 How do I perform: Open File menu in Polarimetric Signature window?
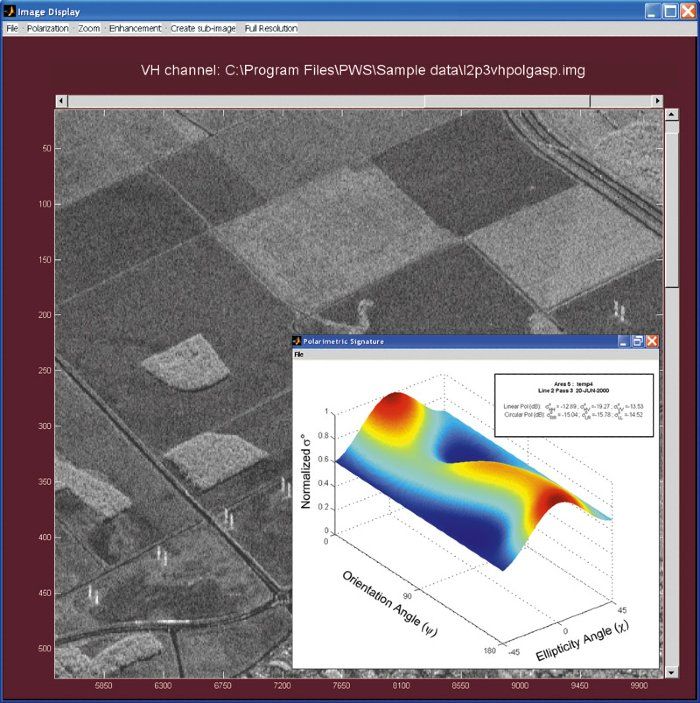click(299, 354)
